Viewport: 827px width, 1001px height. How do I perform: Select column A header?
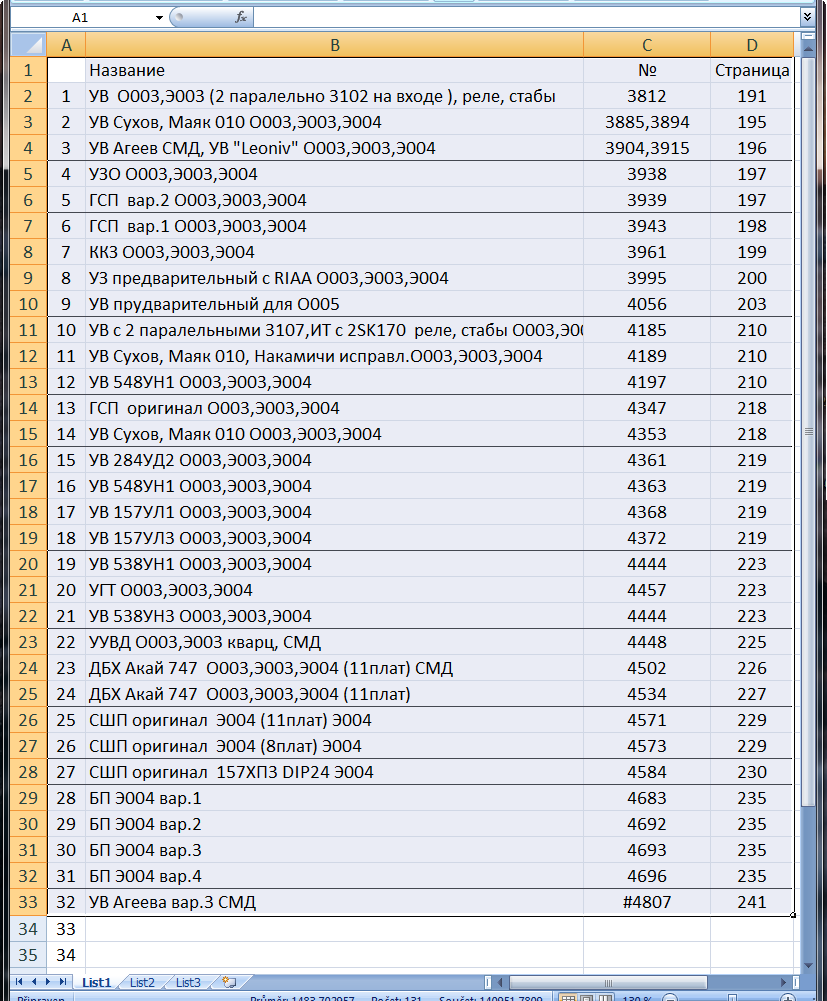tap(66, 45)
